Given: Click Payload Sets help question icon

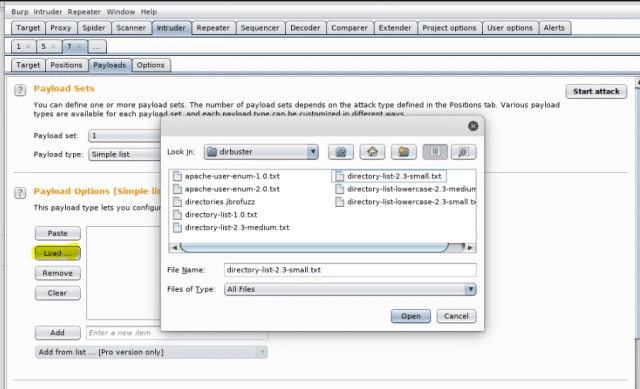Looking at the screenshot, I should [20, 90].
